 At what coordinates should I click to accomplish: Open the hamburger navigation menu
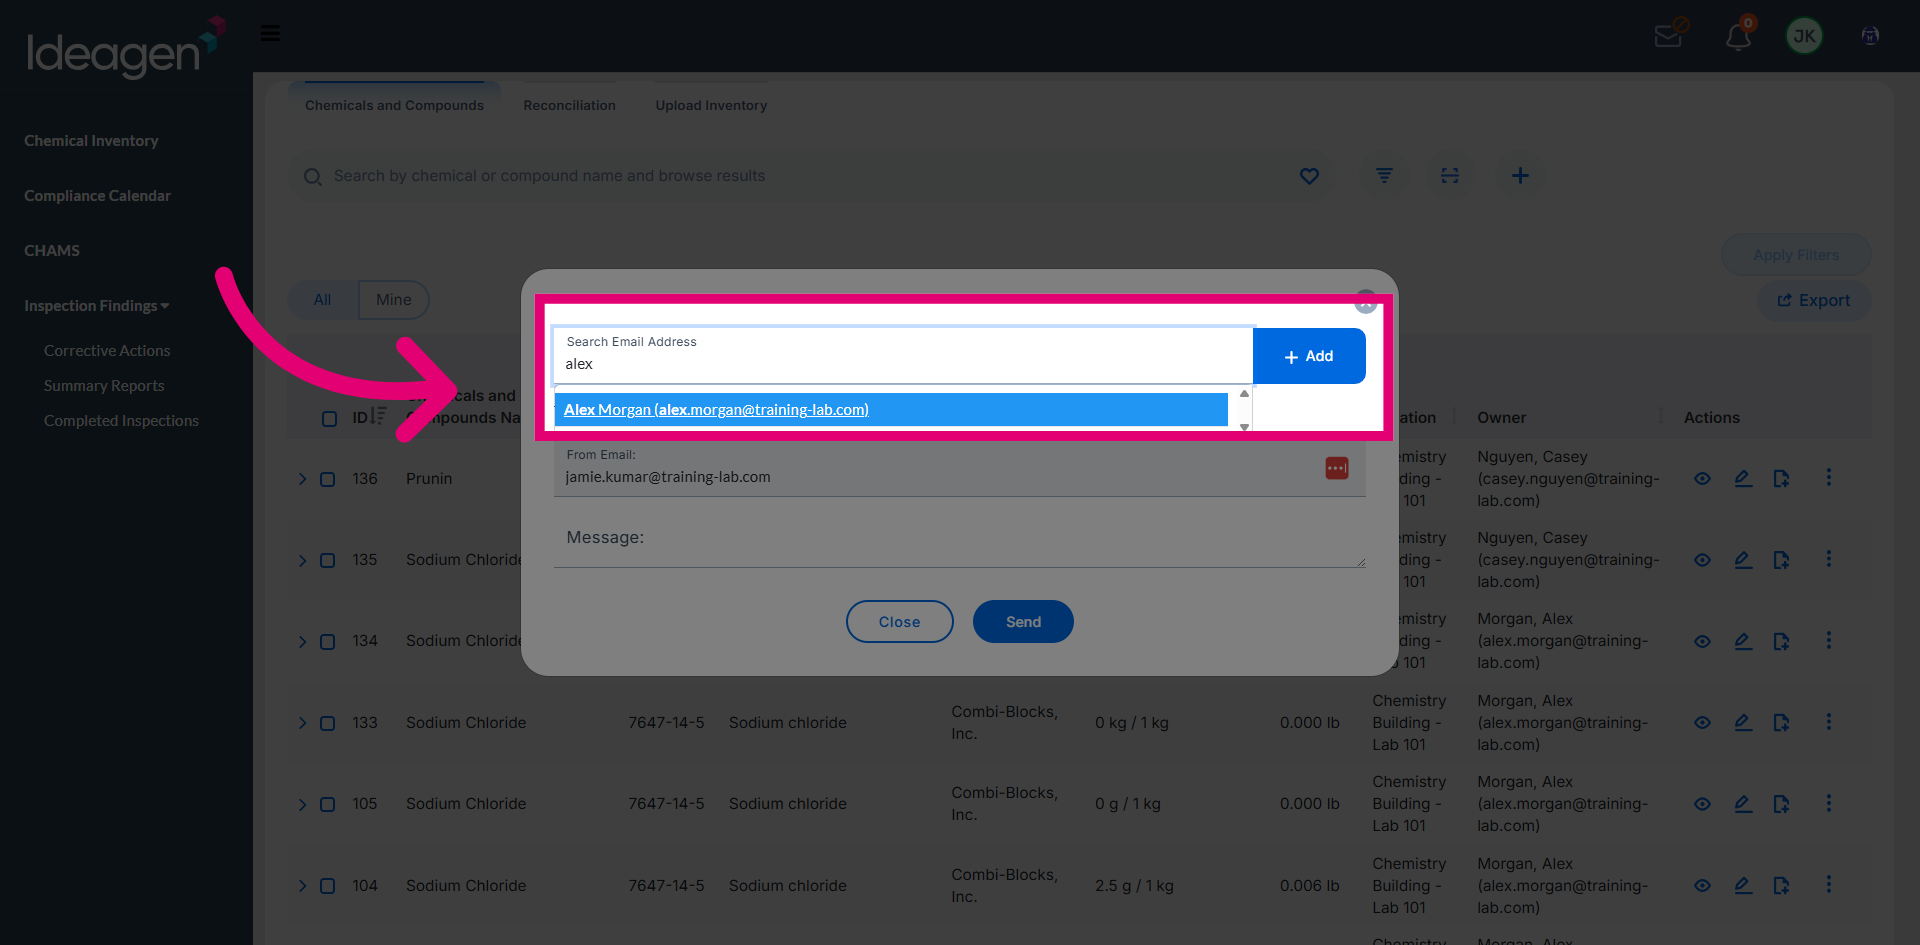270,33
